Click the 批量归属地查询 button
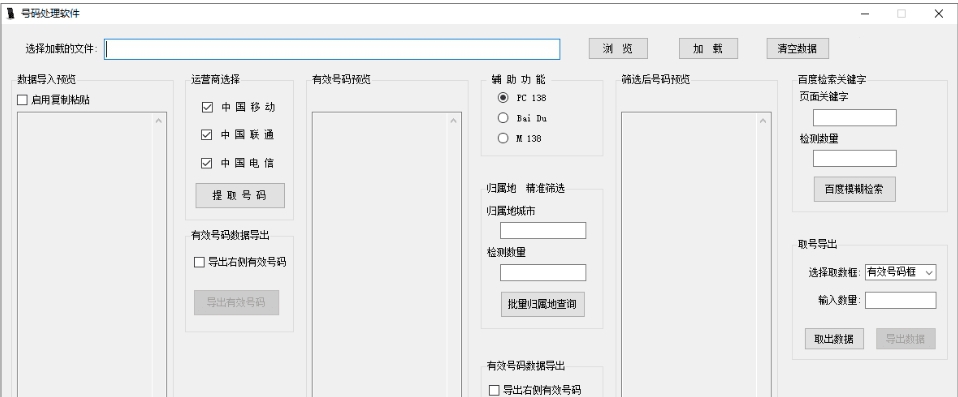 point(543,304)
